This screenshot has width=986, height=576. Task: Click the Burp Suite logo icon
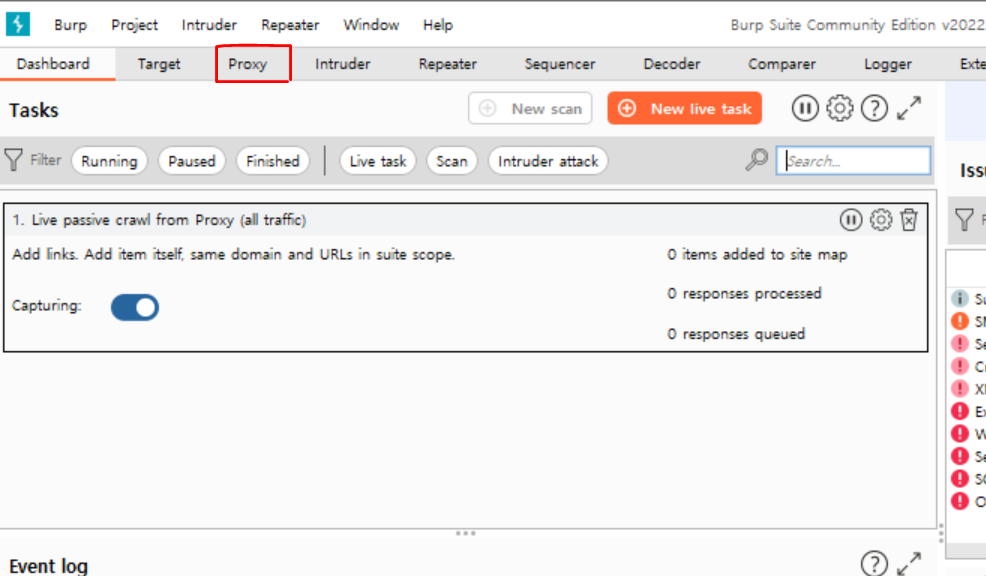pos(18,25)
